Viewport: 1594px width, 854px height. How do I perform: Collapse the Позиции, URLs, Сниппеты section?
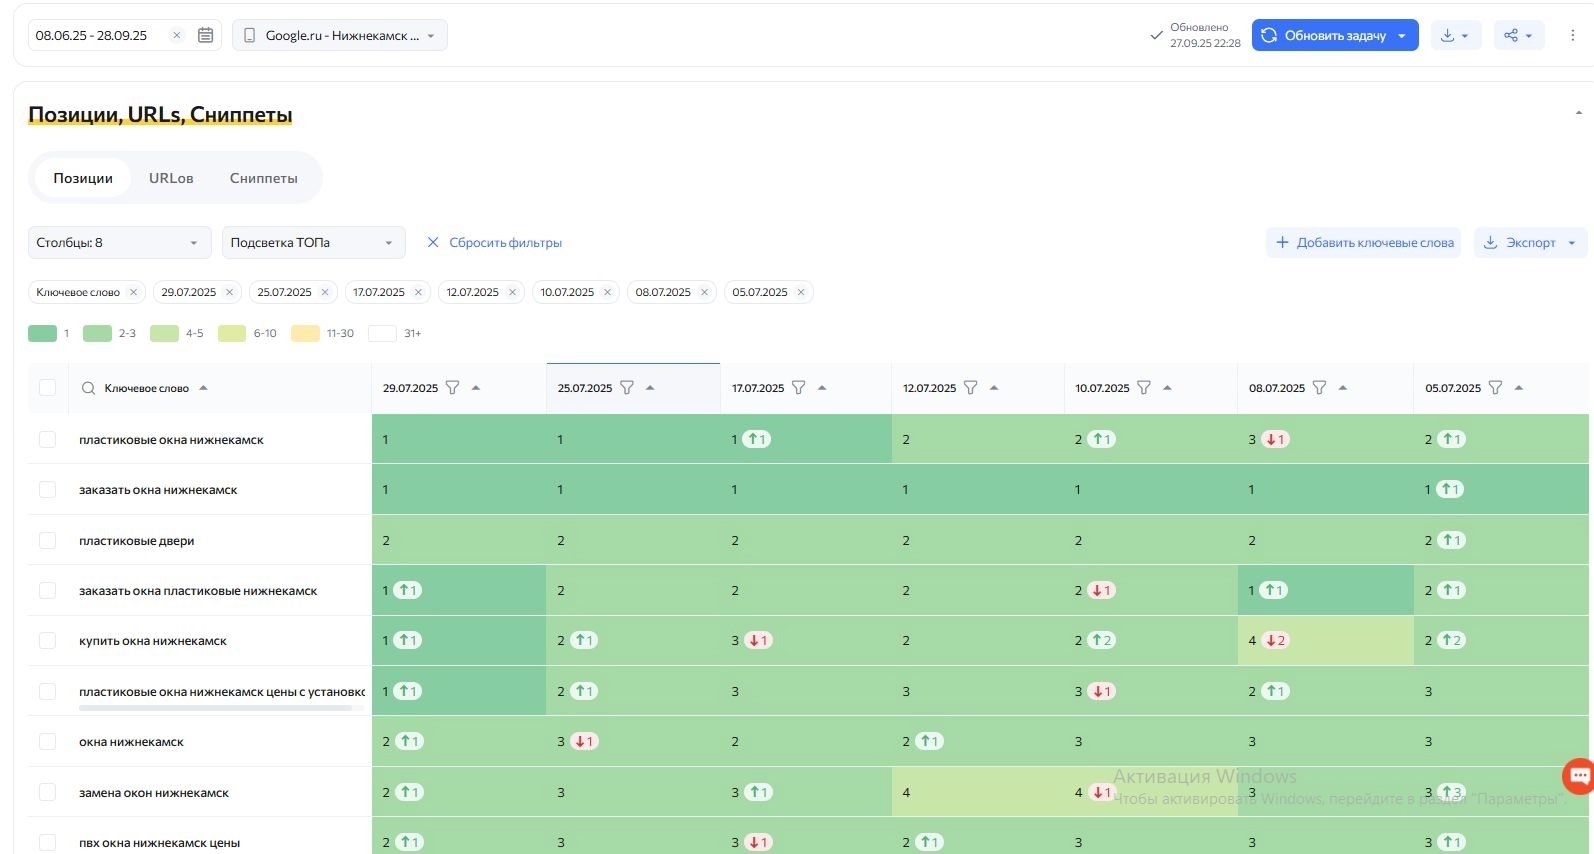click(x=1578, y=113)
